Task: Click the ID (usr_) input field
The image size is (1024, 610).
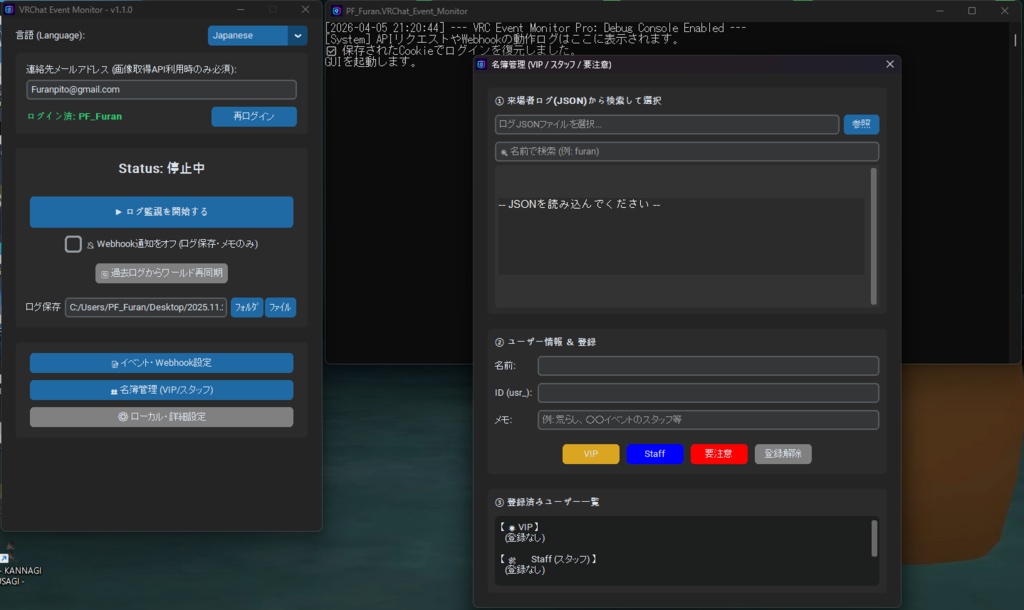Action: click(707, 394)
